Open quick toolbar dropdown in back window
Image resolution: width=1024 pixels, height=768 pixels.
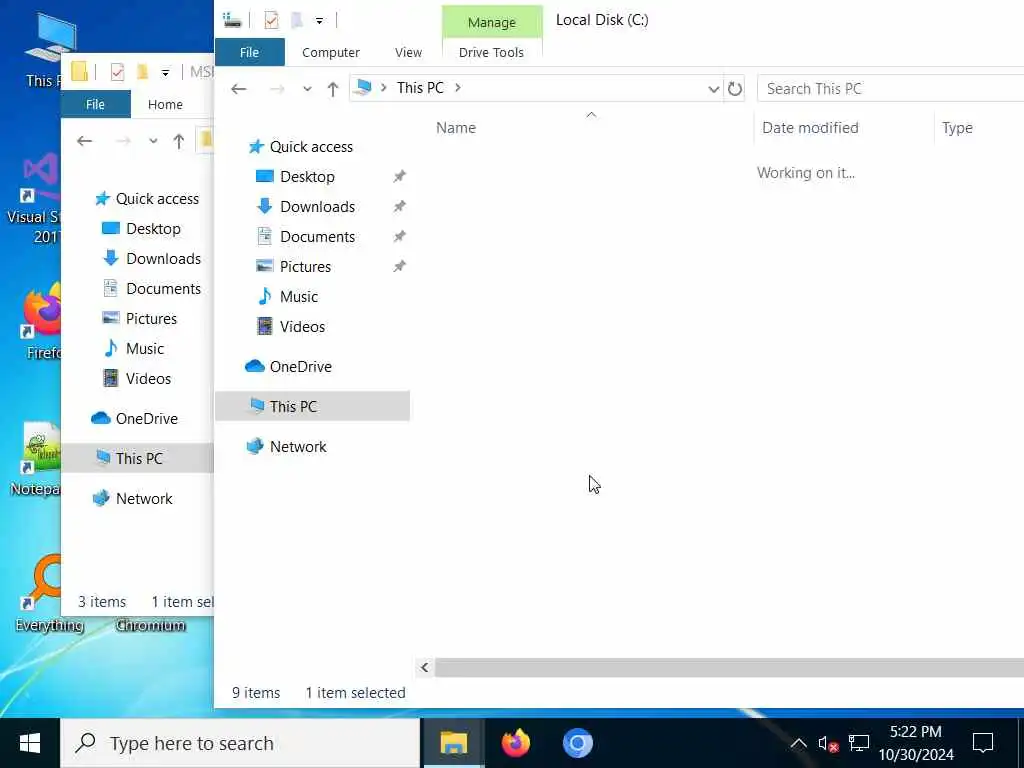pyautogui.click(x=165, y=73)
